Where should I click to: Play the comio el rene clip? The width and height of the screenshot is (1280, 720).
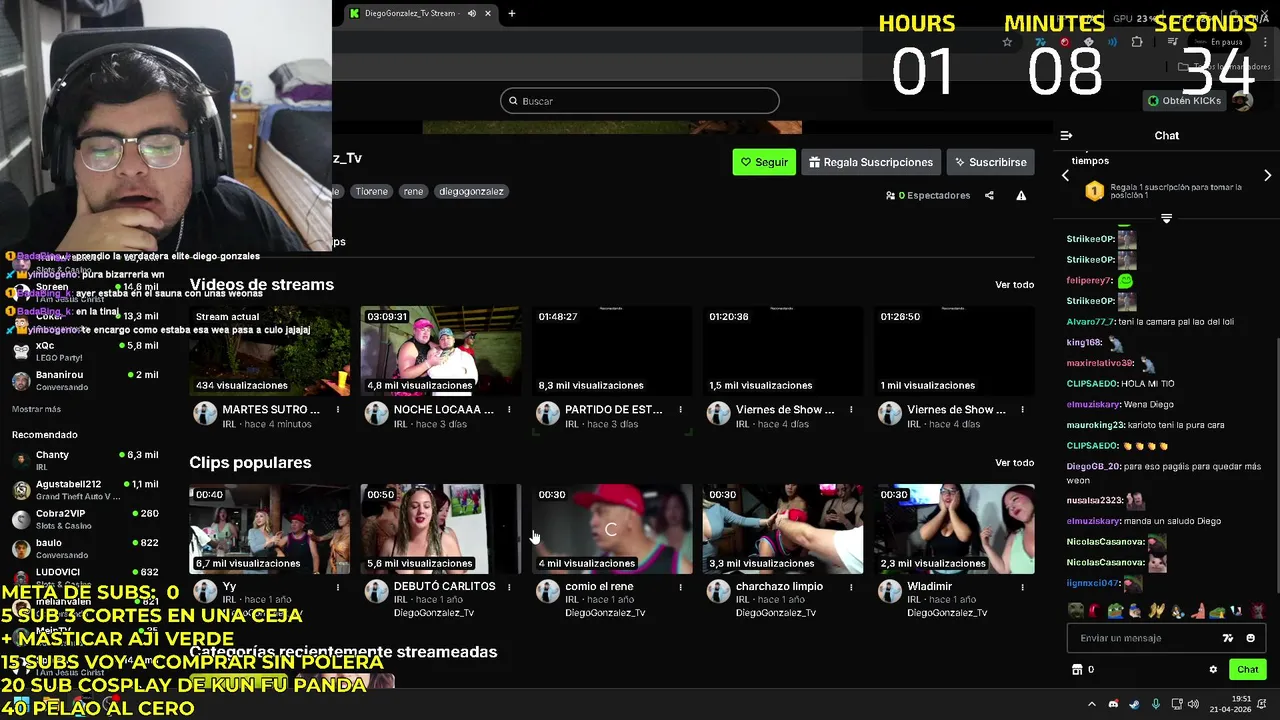[612, 529]
